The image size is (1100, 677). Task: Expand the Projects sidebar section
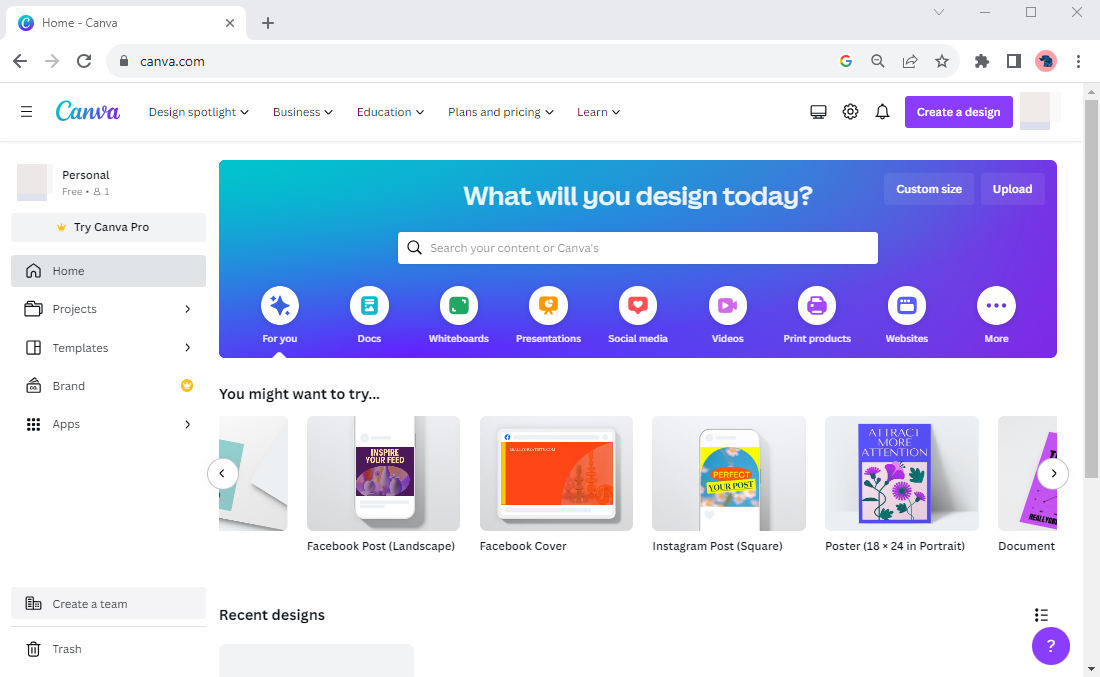tap(108, 309)
